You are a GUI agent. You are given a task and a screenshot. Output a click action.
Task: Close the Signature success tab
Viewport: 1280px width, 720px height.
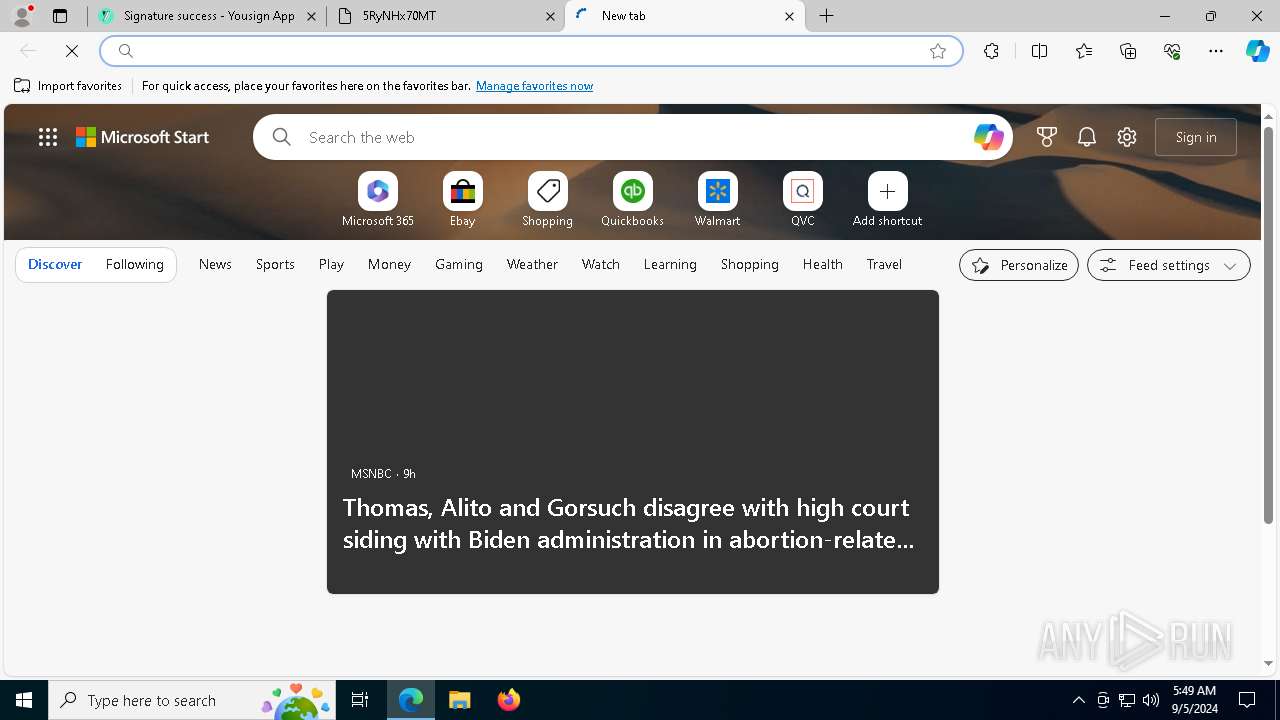(311, 16)
